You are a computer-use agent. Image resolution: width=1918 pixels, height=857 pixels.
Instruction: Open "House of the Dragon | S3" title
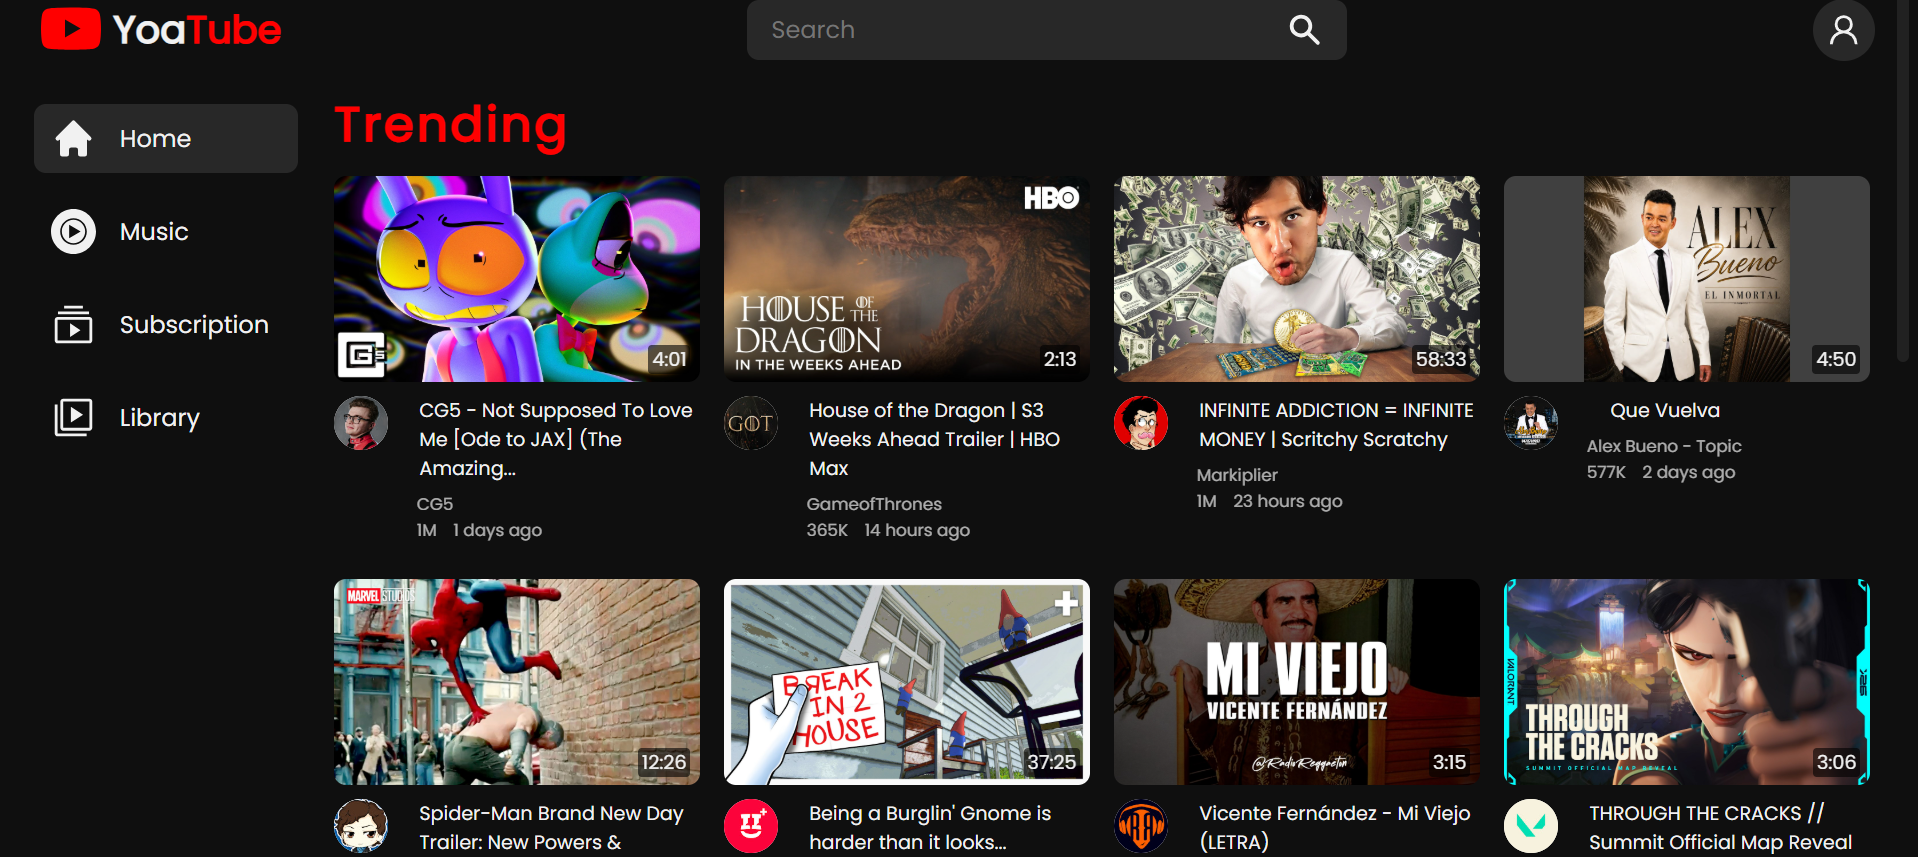[x=935, y=439]
